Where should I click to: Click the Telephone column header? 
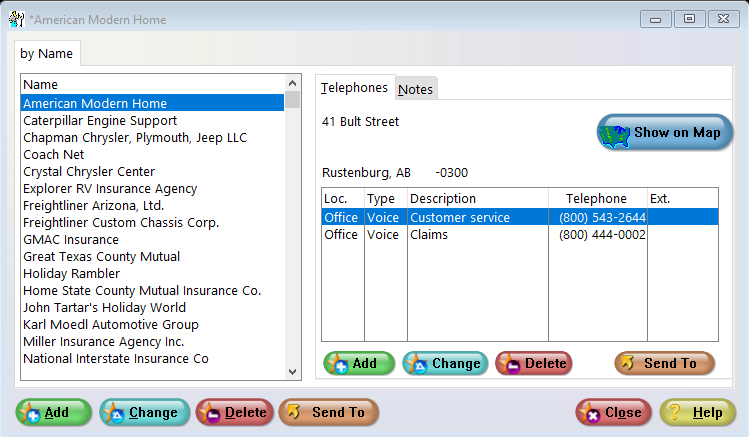coord(598,198)
